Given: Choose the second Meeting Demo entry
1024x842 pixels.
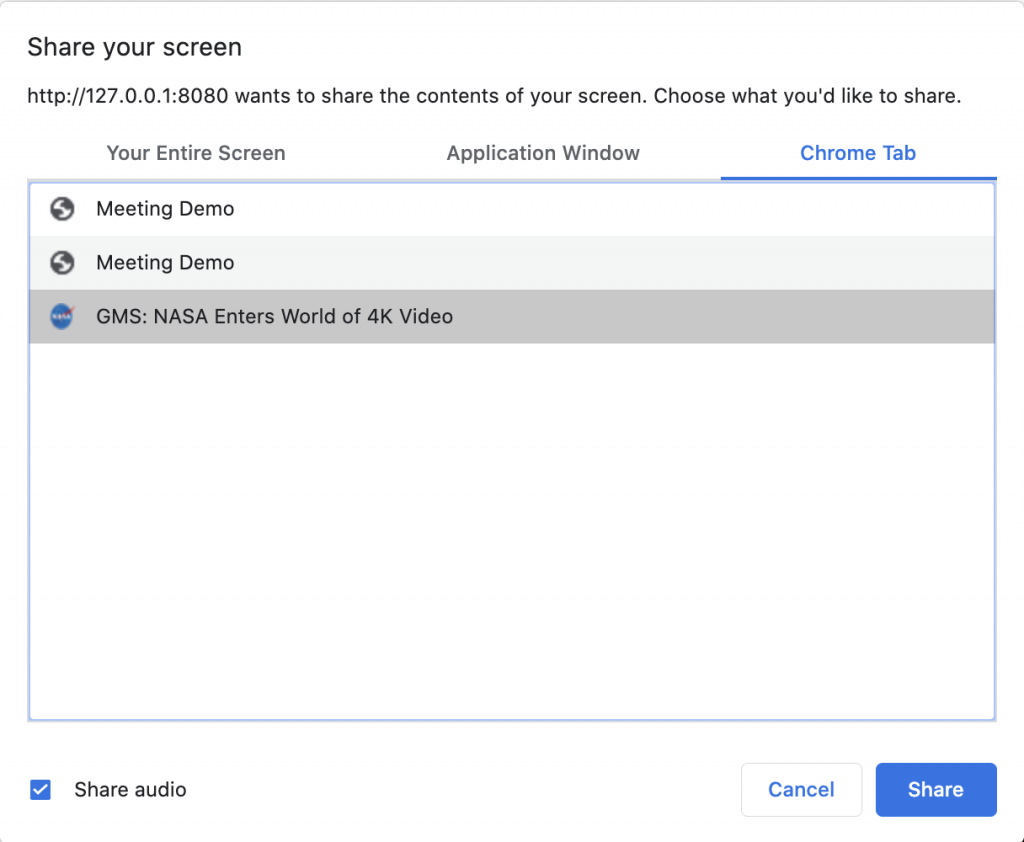Looking at the screenshot, I should click(300, 262).
